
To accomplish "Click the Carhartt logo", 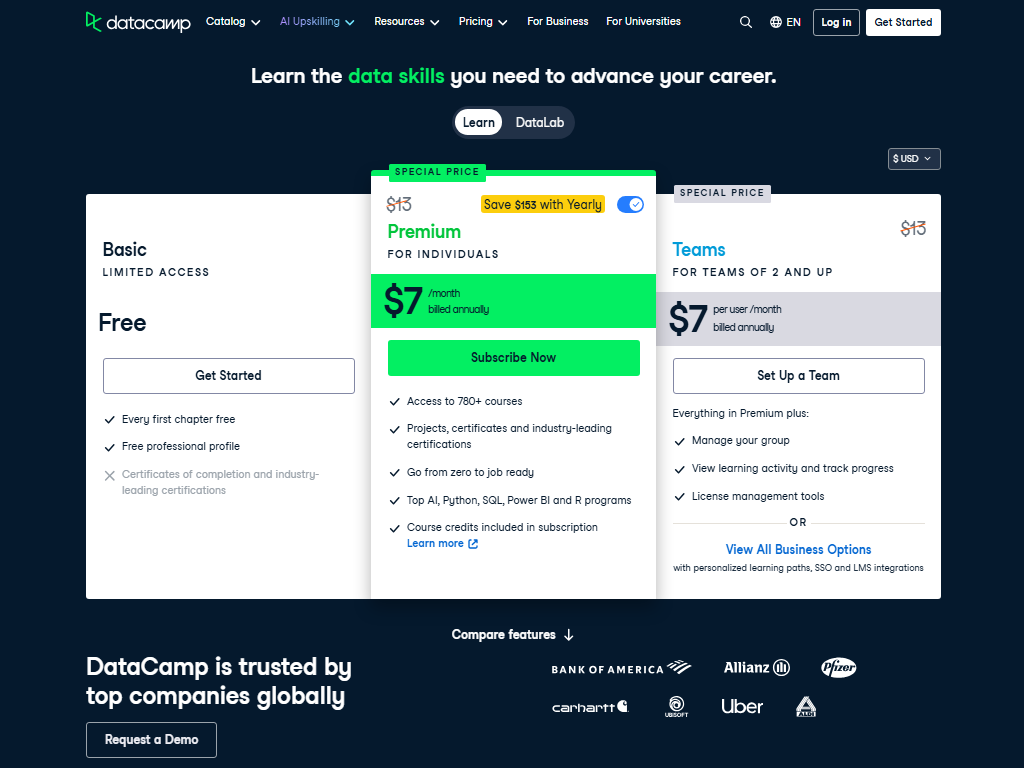I will [x=590, y=707].
